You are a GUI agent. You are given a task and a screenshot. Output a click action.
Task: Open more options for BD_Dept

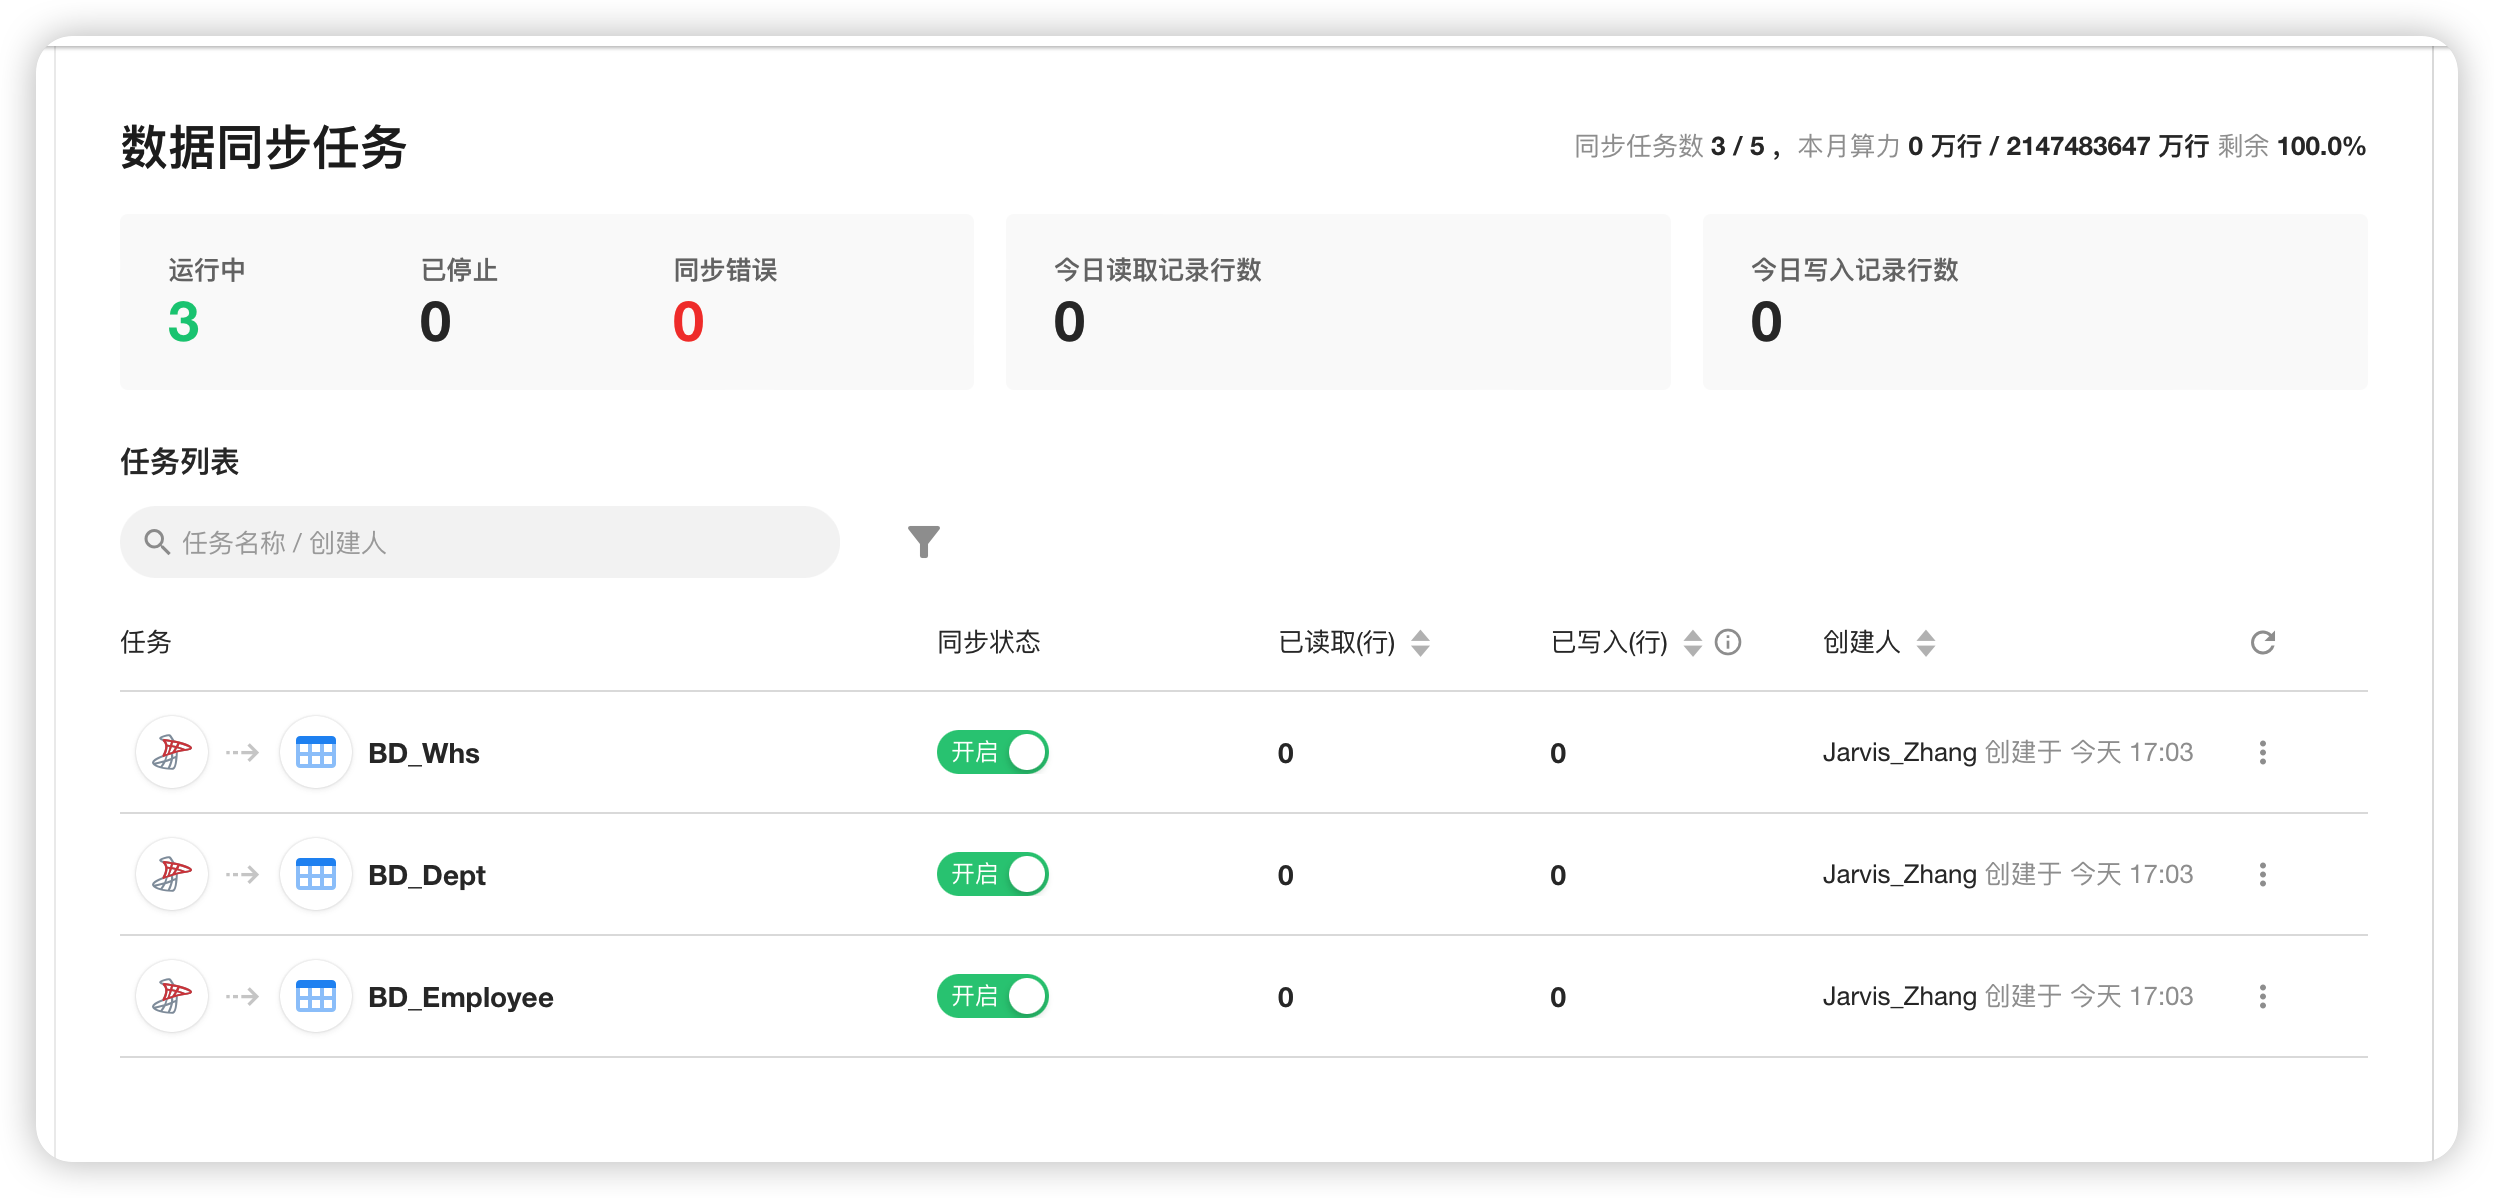(x=2262, y=874)
